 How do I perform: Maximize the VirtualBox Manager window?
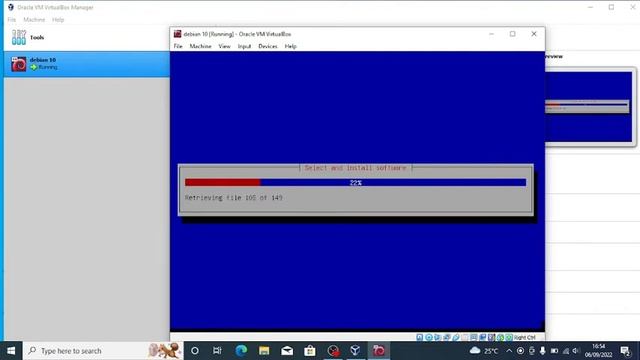tap(611, 7)
